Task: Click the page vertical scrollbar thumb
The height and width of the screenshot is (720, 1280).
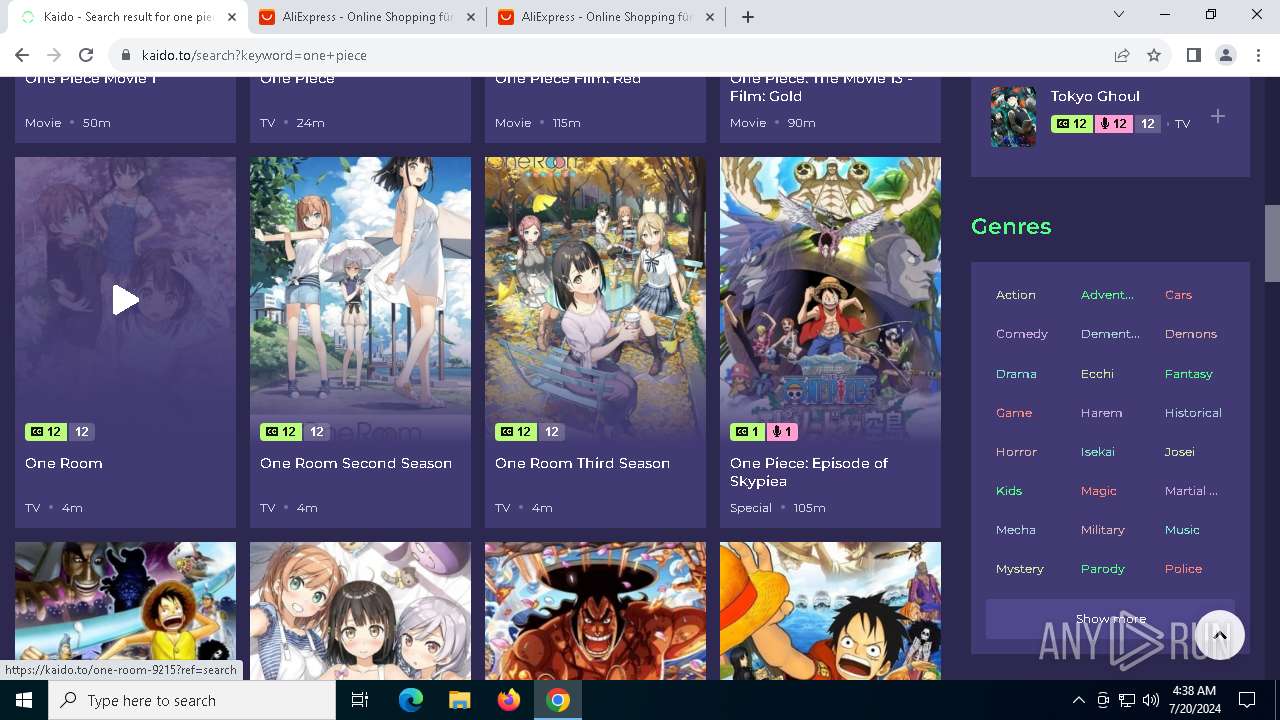Action: (x=1272, y=244)
